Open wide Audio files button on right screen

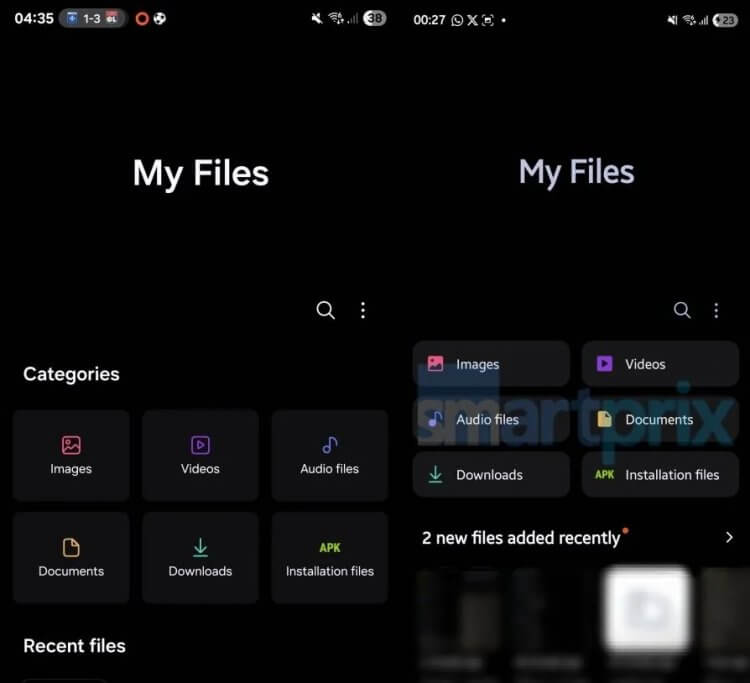click(491, 419)
